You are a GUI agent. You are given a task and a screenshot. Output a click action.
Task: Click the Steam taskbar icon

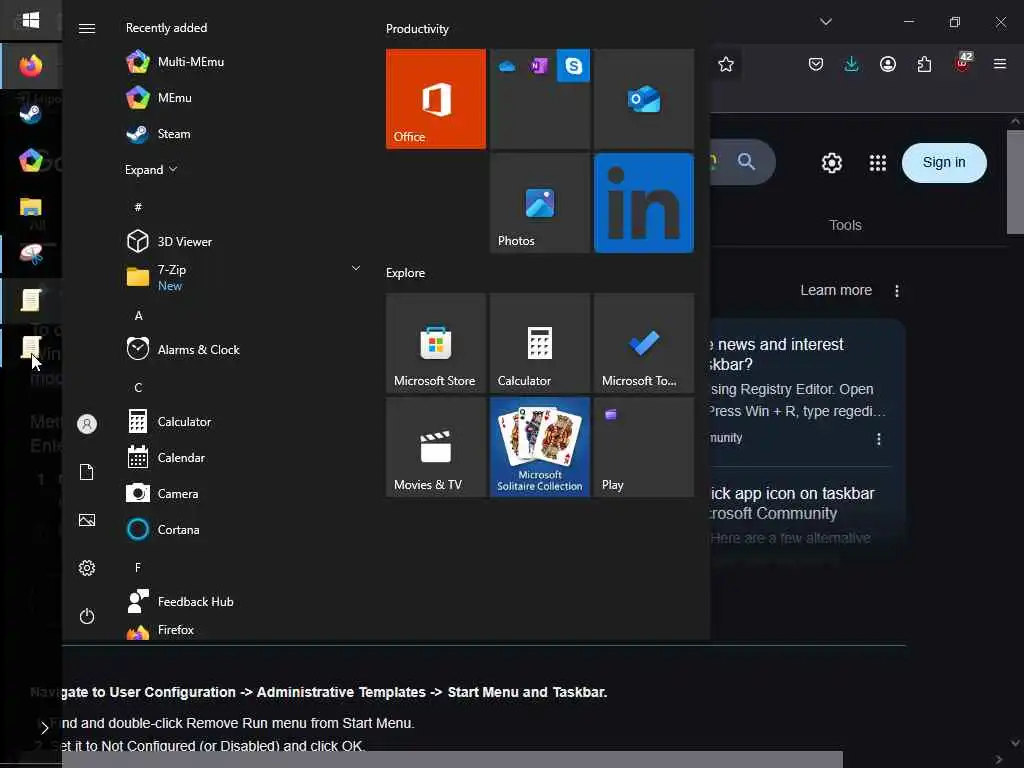pyautogui.click(x=31, y=114)
